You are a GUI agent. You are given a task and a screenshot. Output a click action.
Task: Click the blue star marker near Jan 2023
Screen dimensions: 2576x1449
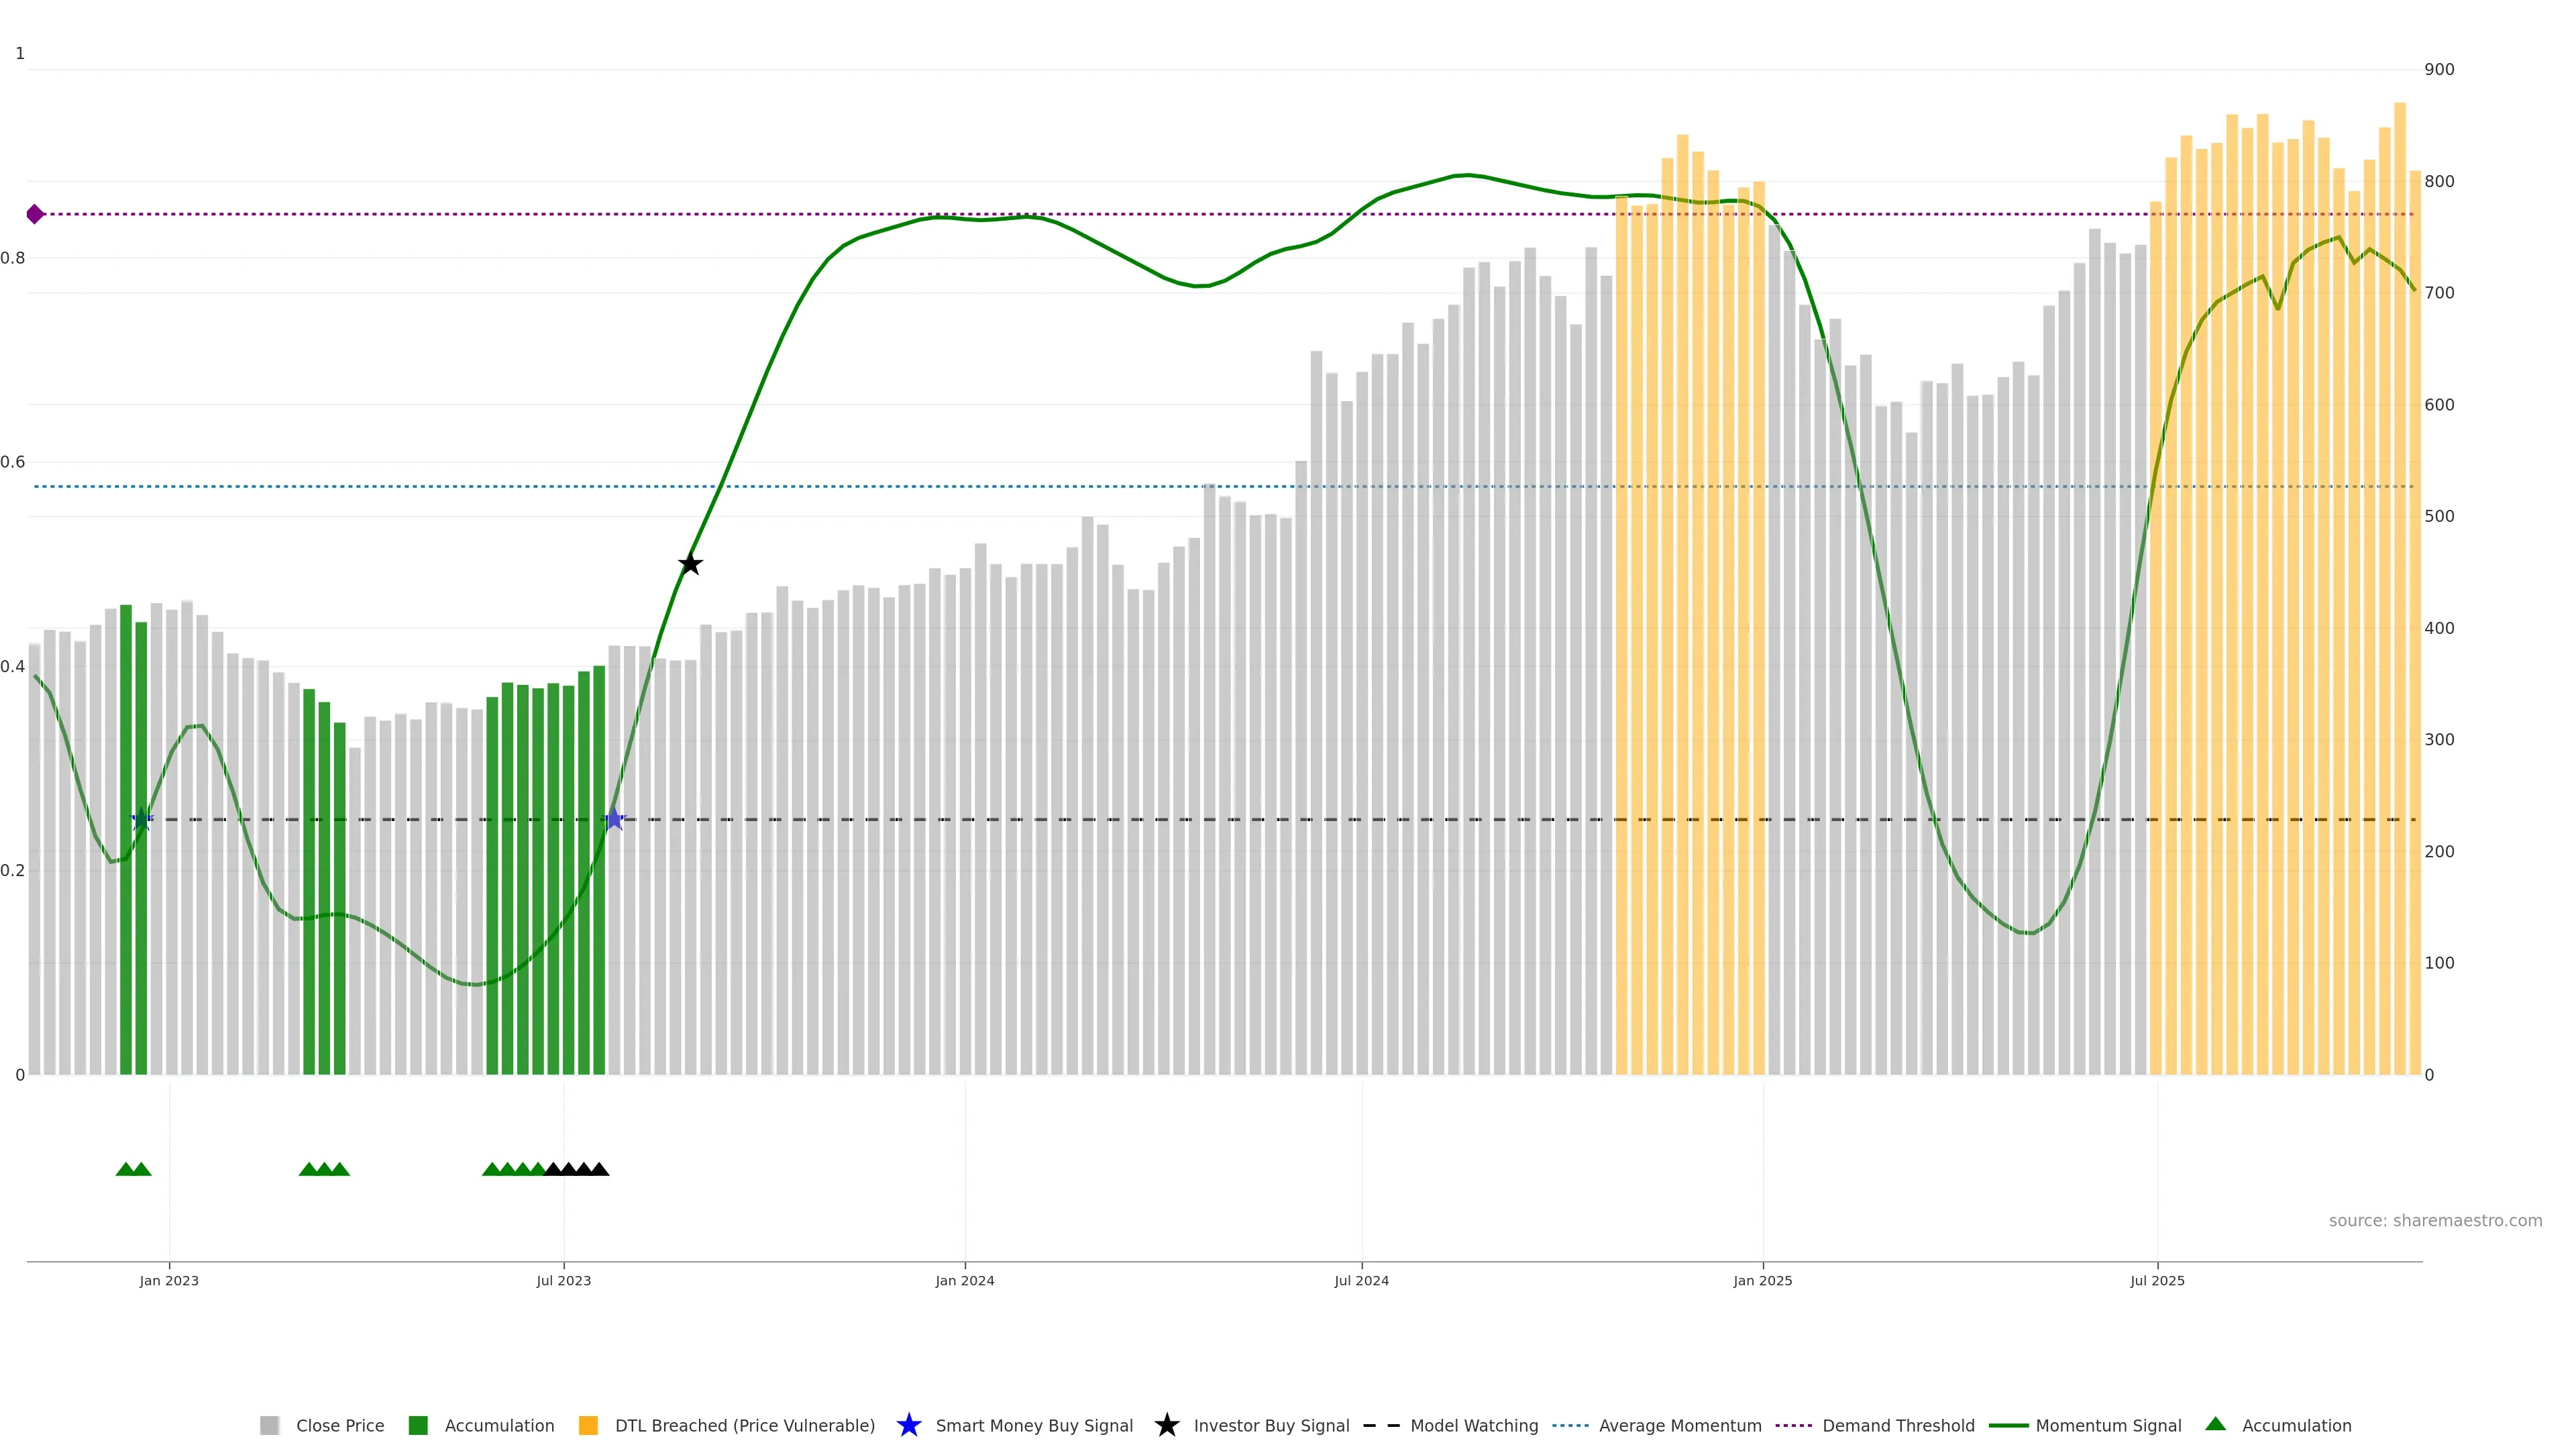point(142,819)
